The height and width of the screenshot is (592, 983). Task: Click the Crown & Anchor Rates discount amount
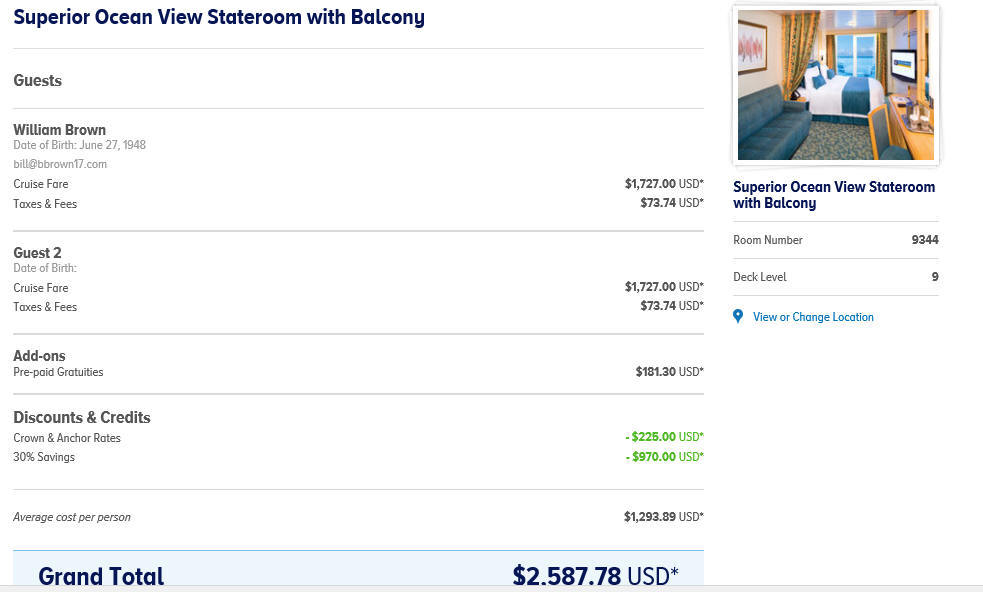(x=665, y=436)
